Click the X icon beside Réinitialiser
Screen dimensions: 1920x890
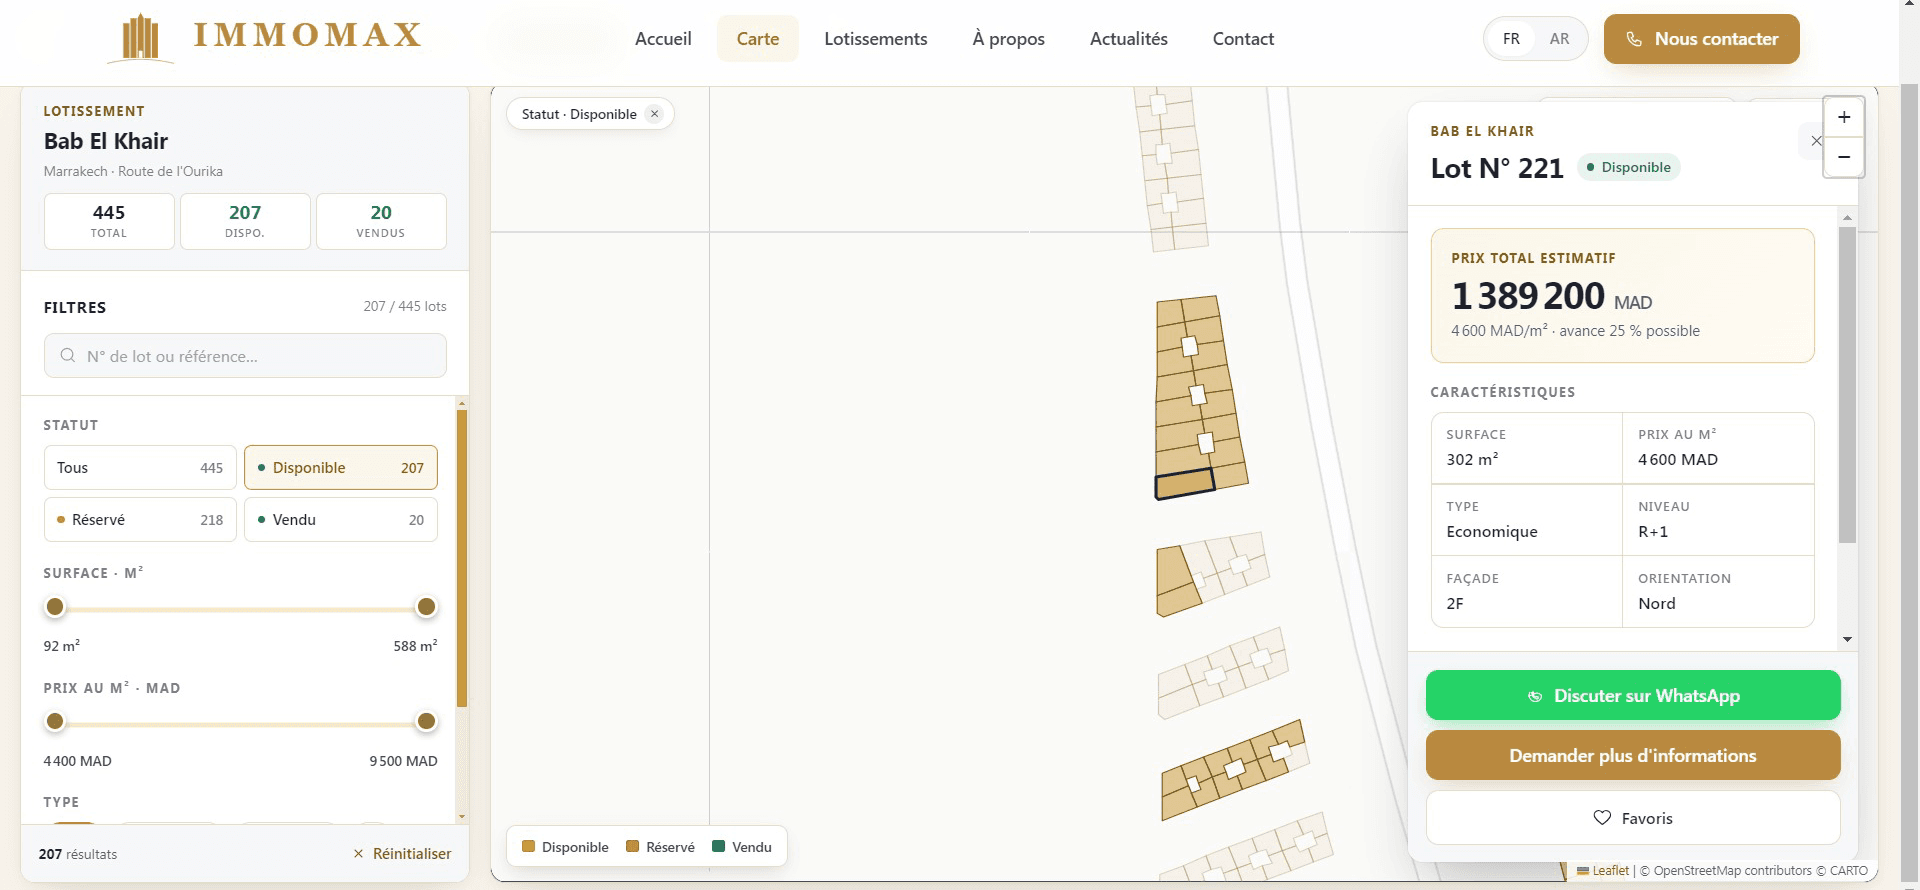[358, 854]
